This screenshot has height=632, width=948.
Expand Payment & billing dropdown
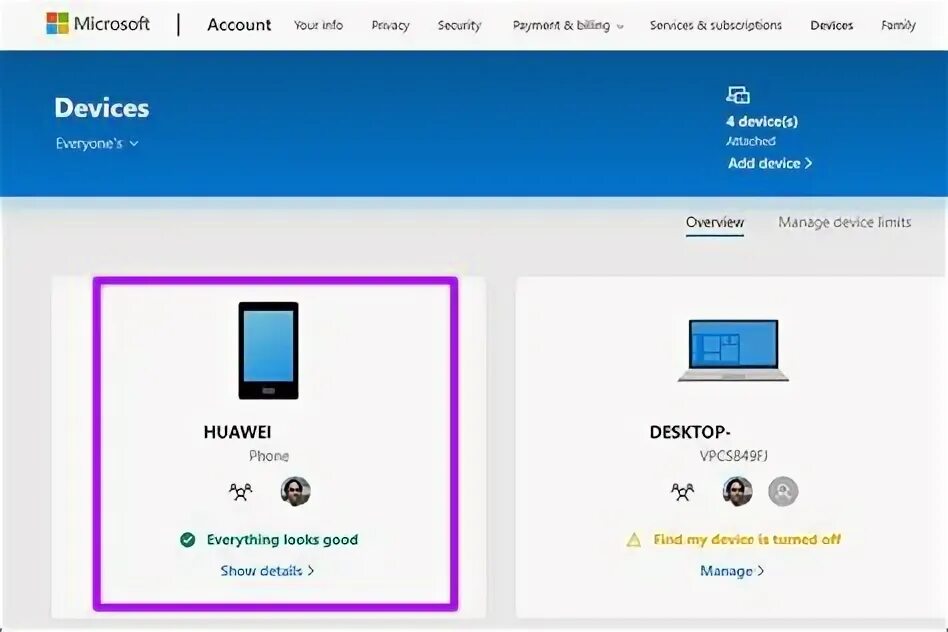point(568,25)
